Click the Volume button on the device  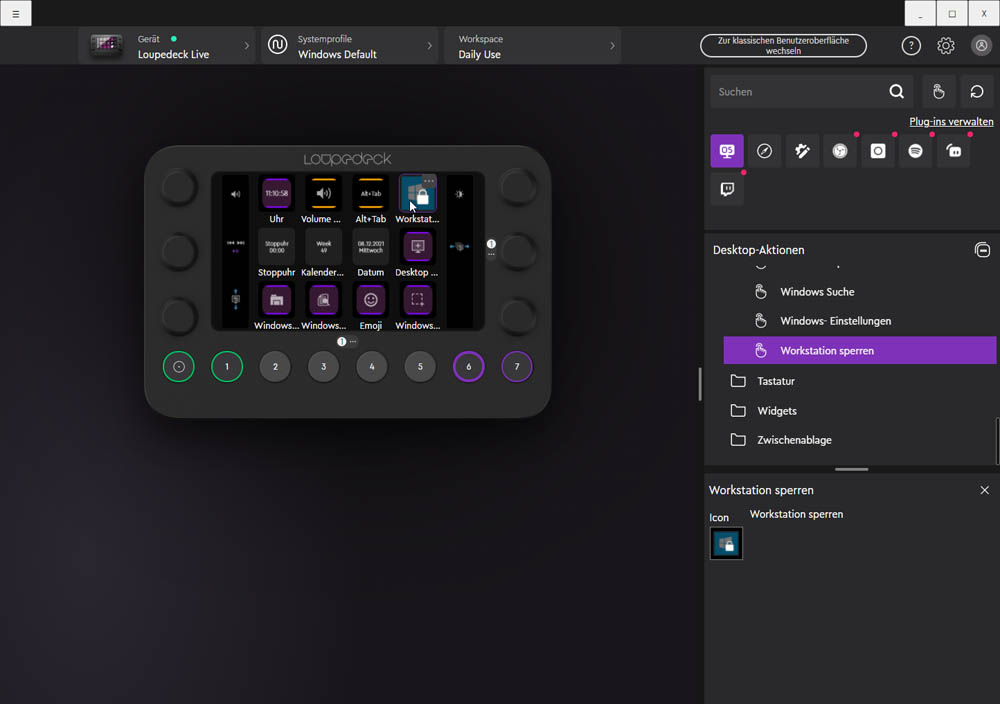[x=323, y=193]
